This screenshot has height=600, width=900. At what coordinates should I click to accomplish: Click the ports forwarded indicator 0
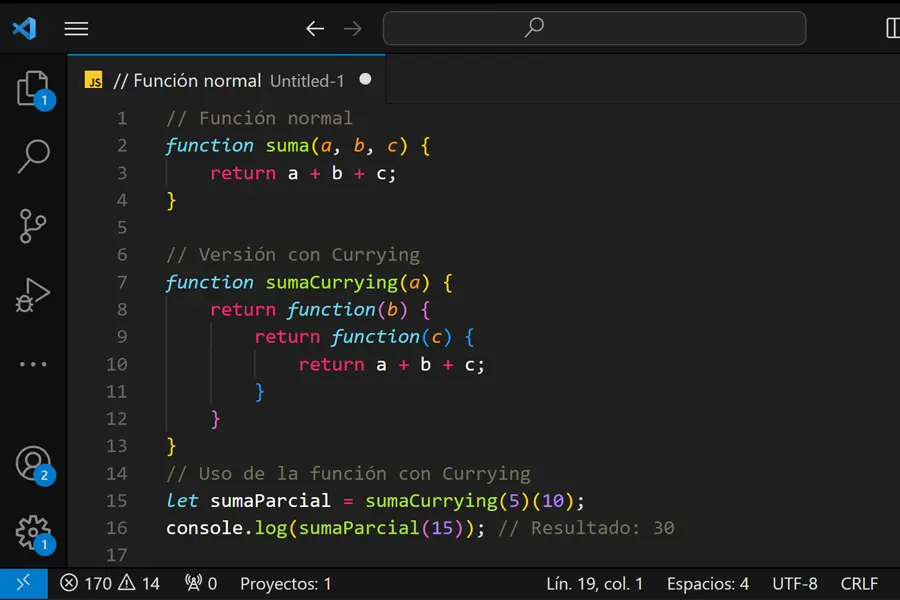(201, 584)
